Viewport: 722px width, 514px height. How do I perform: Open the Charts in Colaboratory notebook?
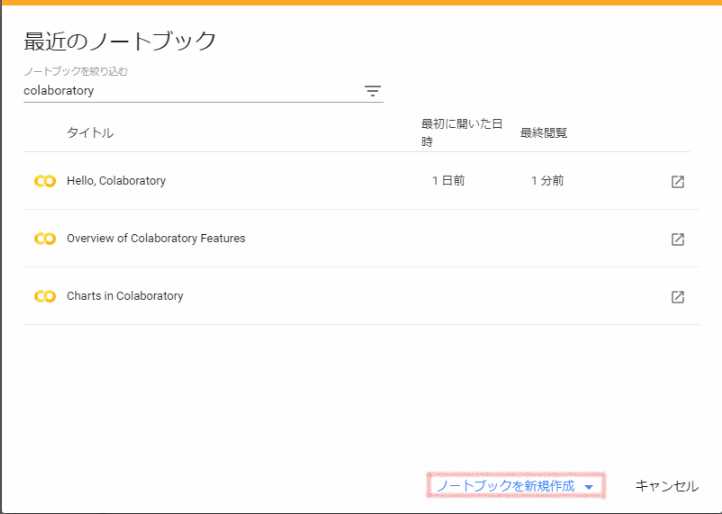pos(125,297)
